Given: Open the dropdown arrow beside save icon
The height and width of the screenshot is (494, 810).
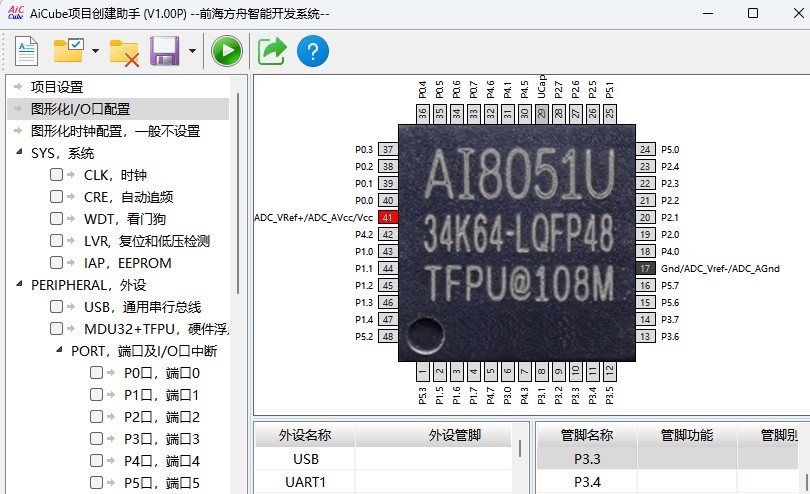Looking at the screenshot, I should click(192, 51).
